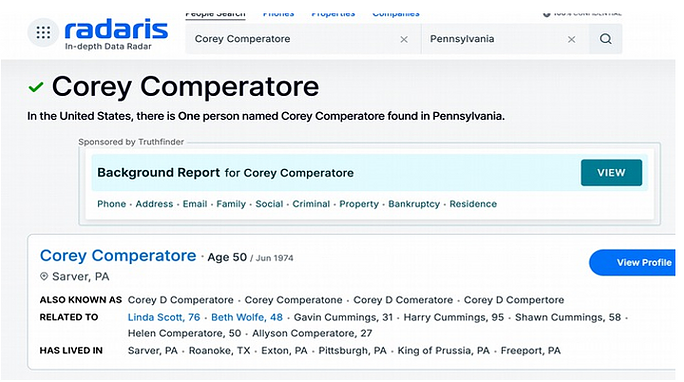Screen dimensions: 684x382
Task: Open the apps grid menu icon
Action: pyautogui.click(x=43, y=32)
